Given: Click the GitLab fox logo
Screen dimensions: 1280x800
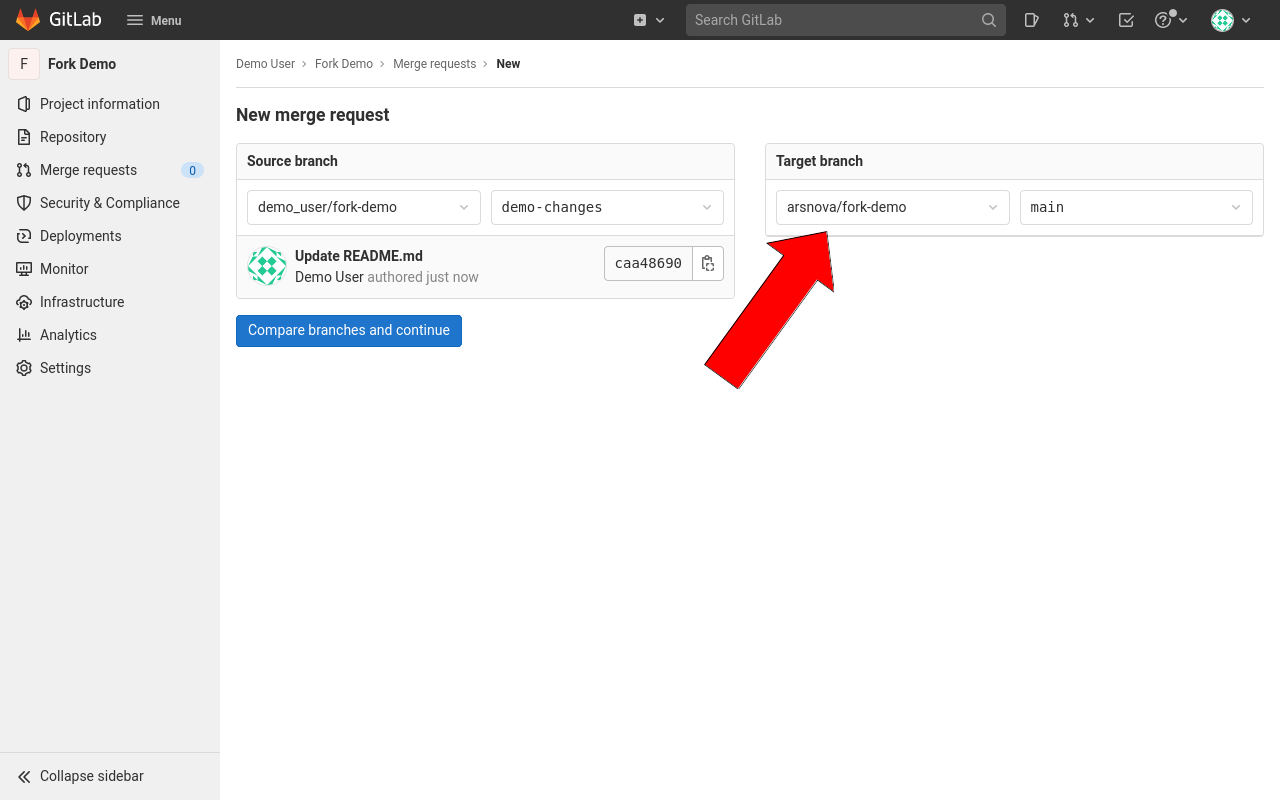Looking at the screenshot, I should click(x=28, y=20).
